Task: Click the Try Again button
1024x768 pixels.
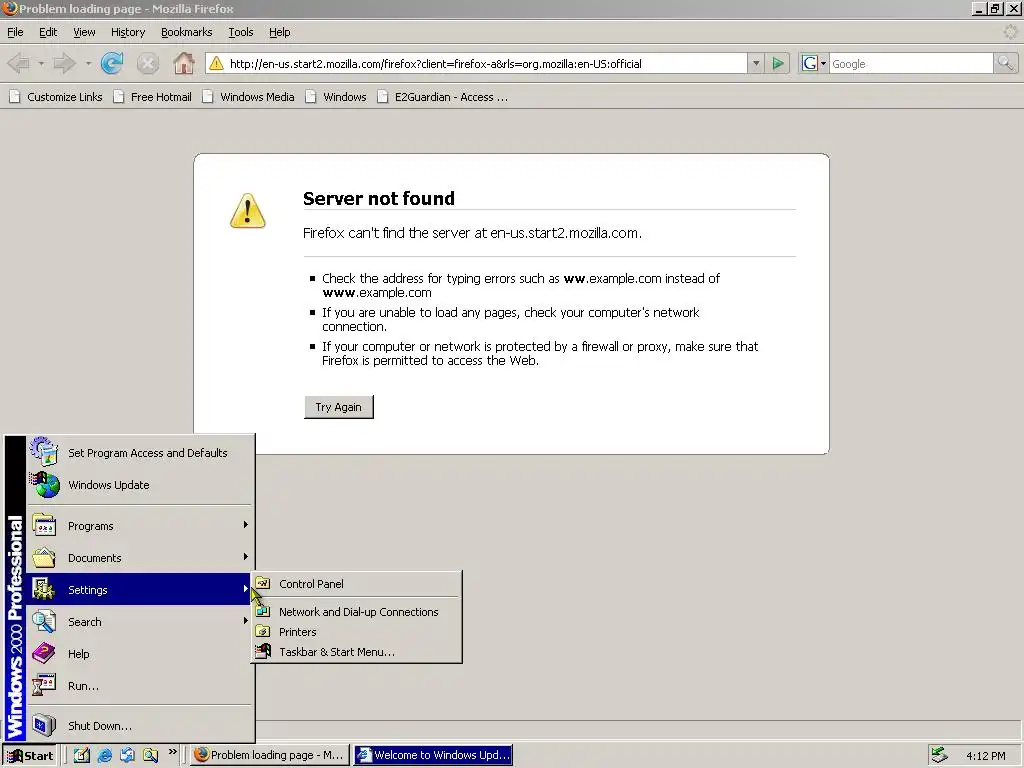Action: pyautogui.click(x=338, y=407)
